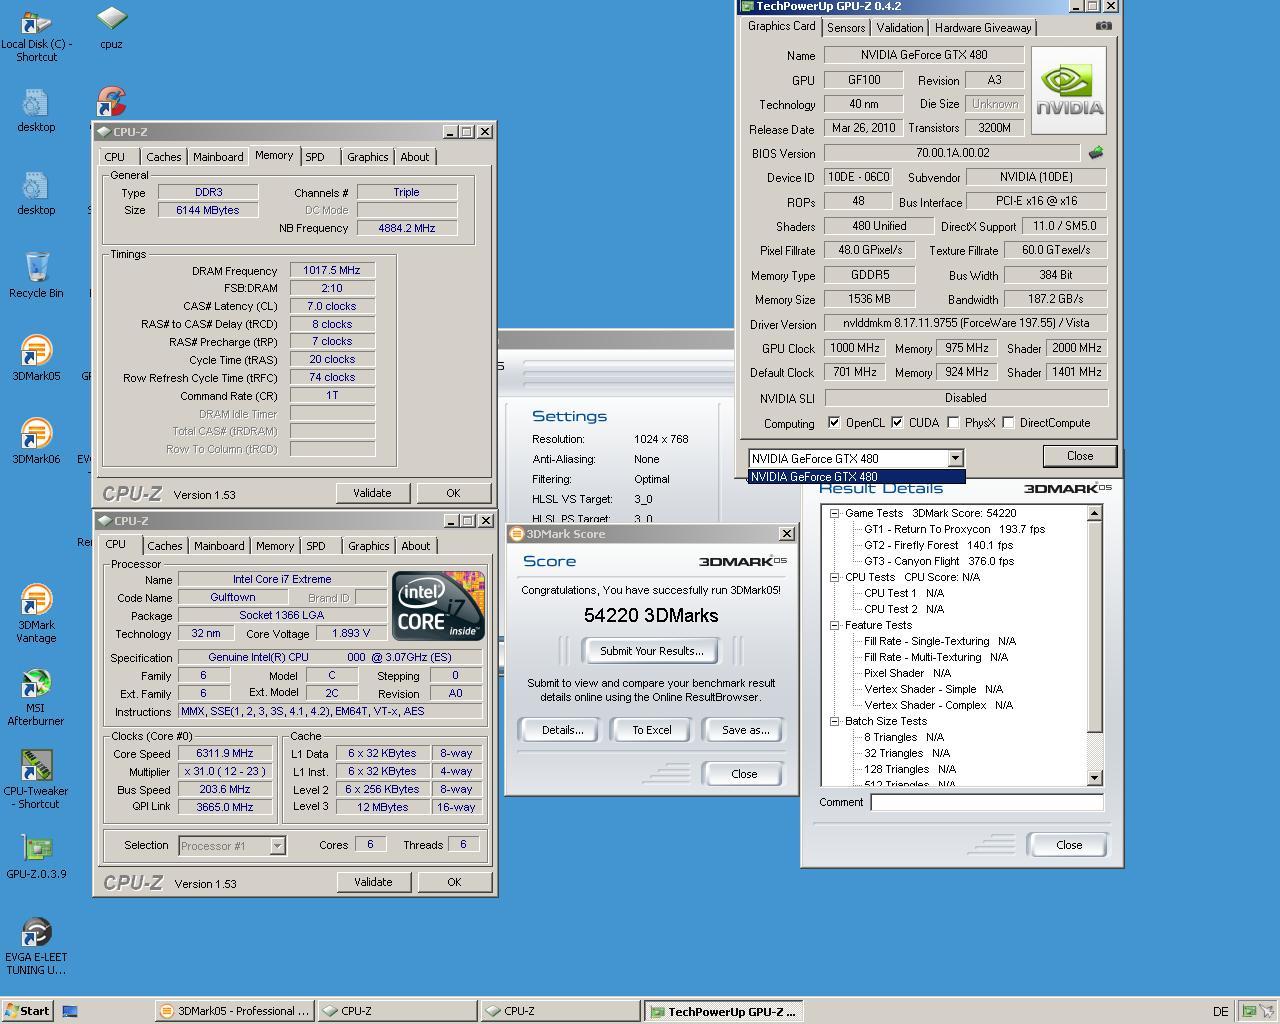Launch the 3DMark06 desktop shortcut
This screenshot has height=1024, width=1280.
[36, 433]
